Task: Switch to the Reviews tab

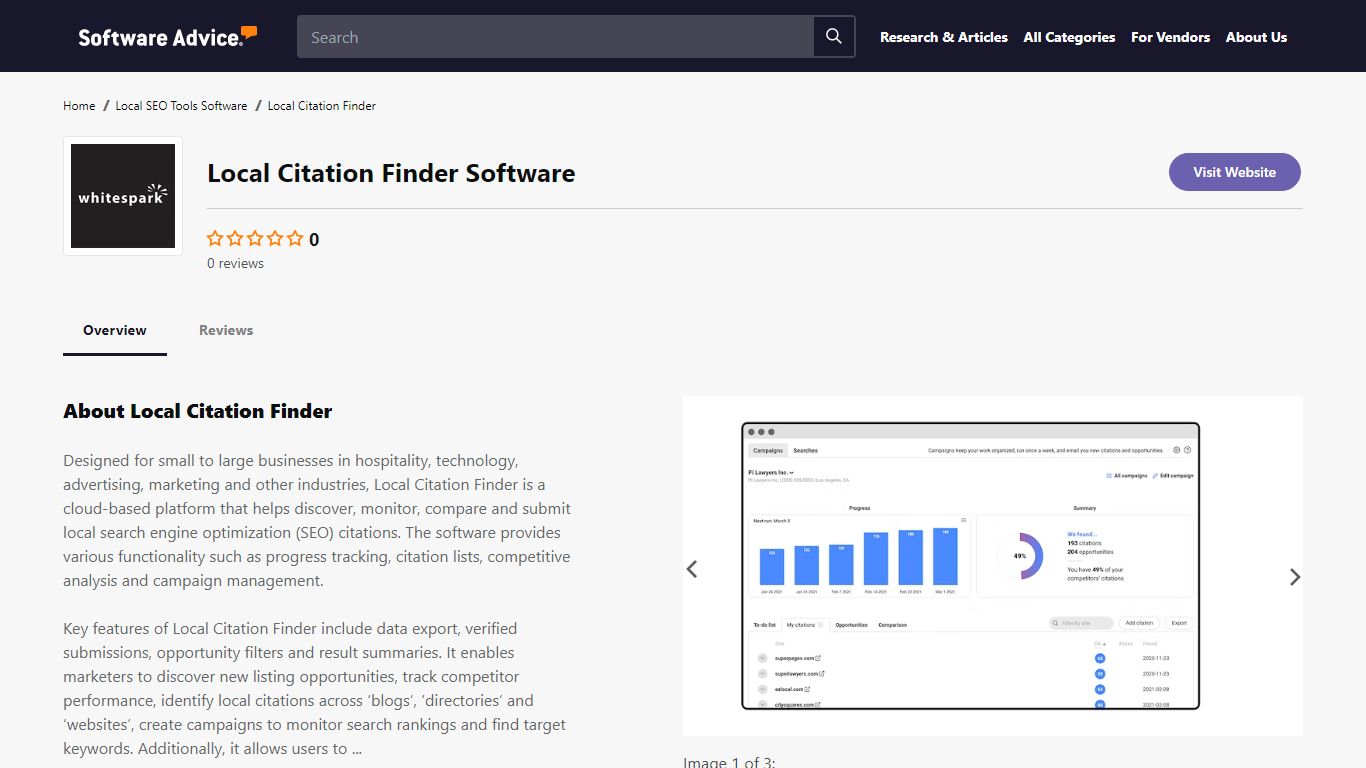Action: point(226,331)
